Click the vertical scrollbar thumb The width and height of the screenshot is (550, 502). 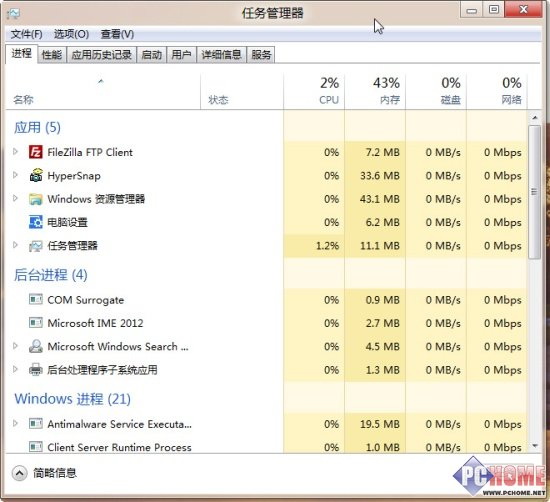click(535, 192)
